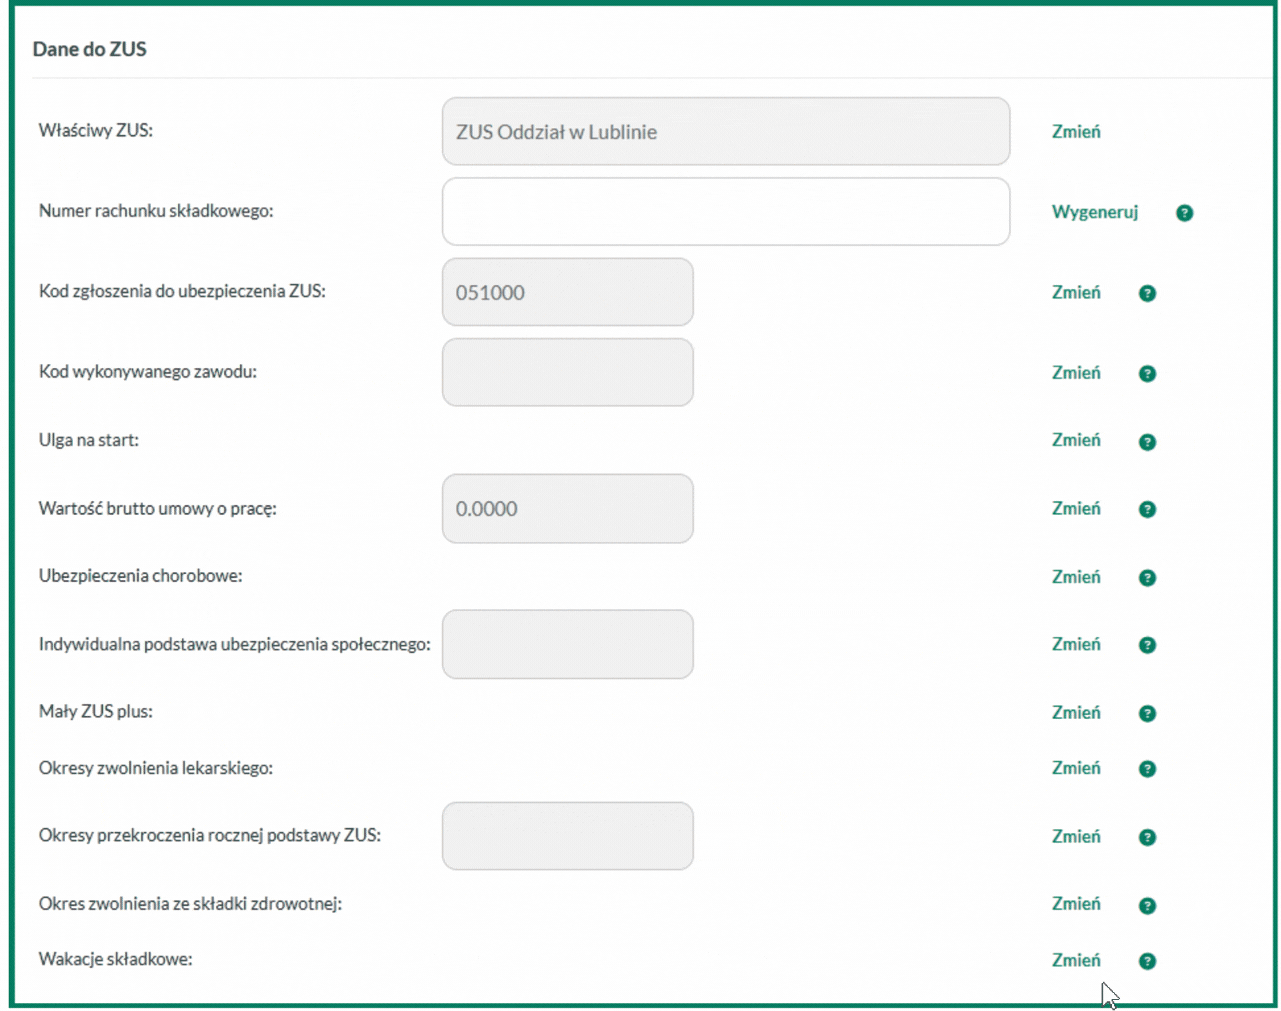Click the Kod wykonywanego zawodu field
The height and width of the screenshot is (1011, 1281).
pyautogui.click(x=568, y=372)
